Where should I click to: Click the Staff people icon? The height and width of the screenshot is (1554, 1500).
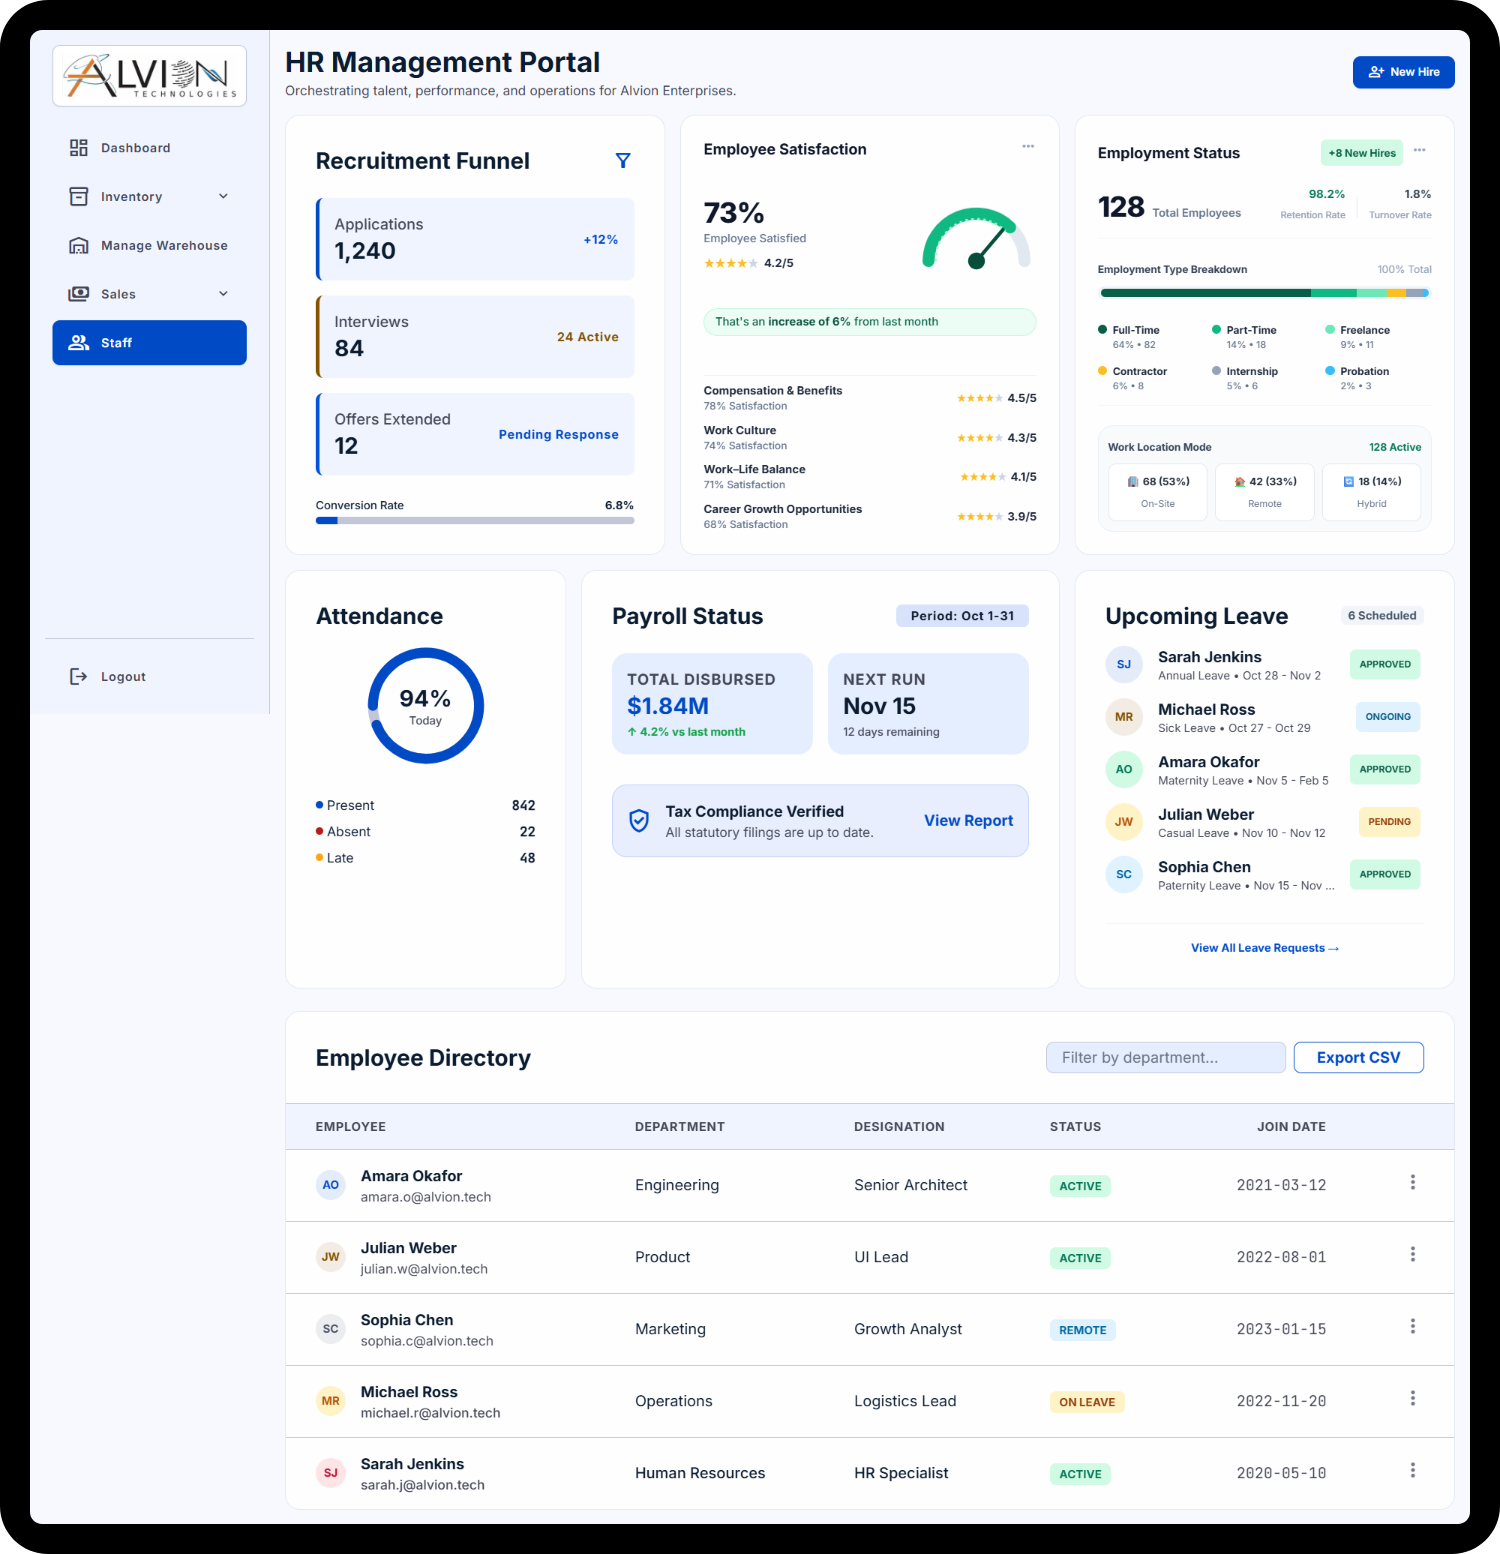[x=79, y=343]
